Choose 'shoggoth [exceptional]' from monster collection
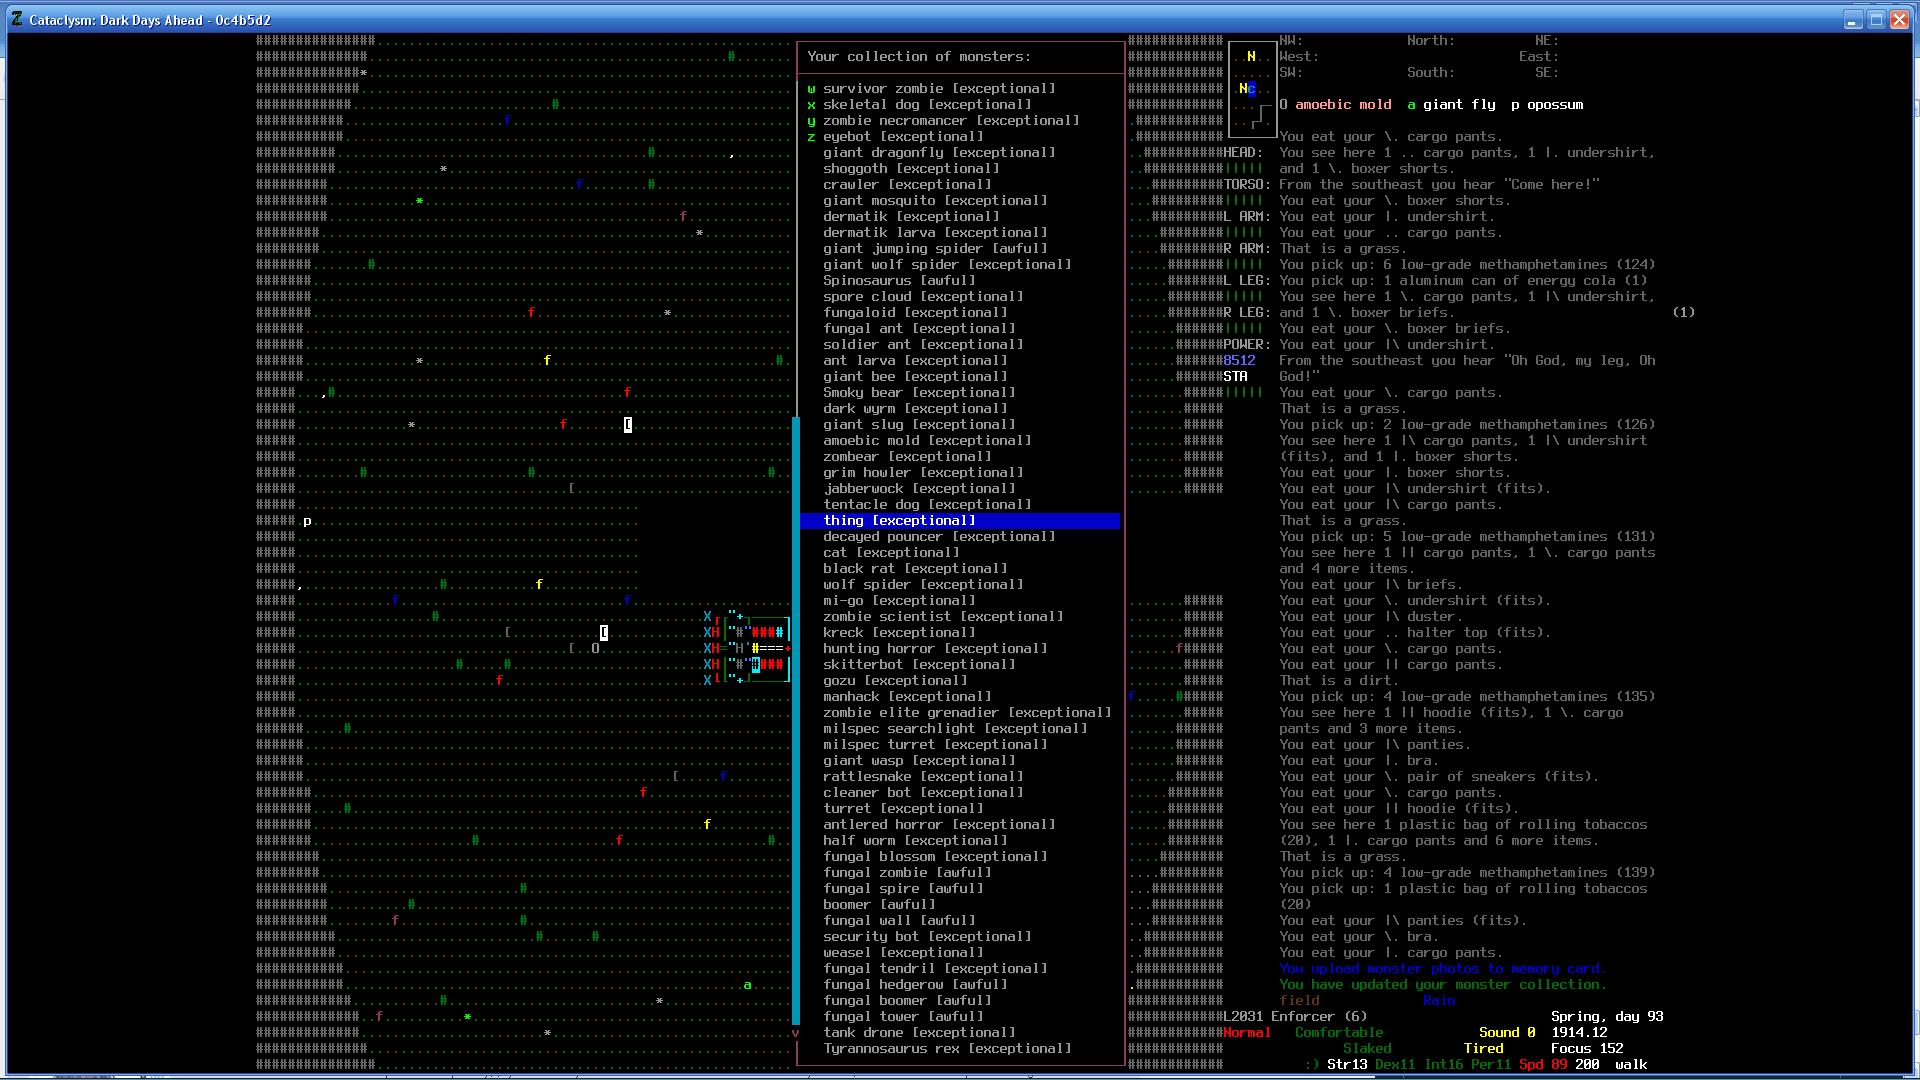Viewport: 1920px width, 1080px height. [911, 169]
